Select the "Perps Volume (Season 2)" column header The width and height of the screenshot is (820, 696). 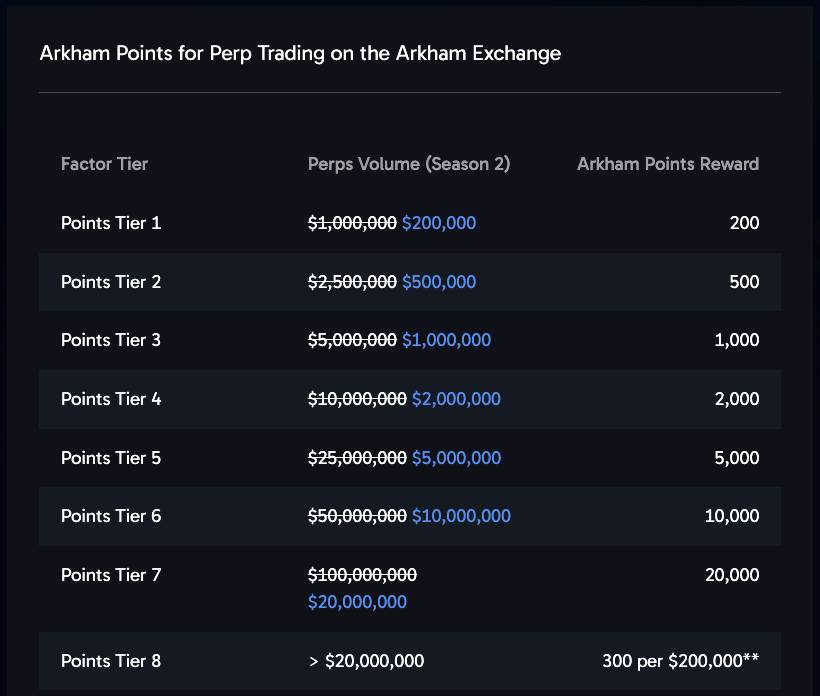pyautogui.click(x=409, y=164)
